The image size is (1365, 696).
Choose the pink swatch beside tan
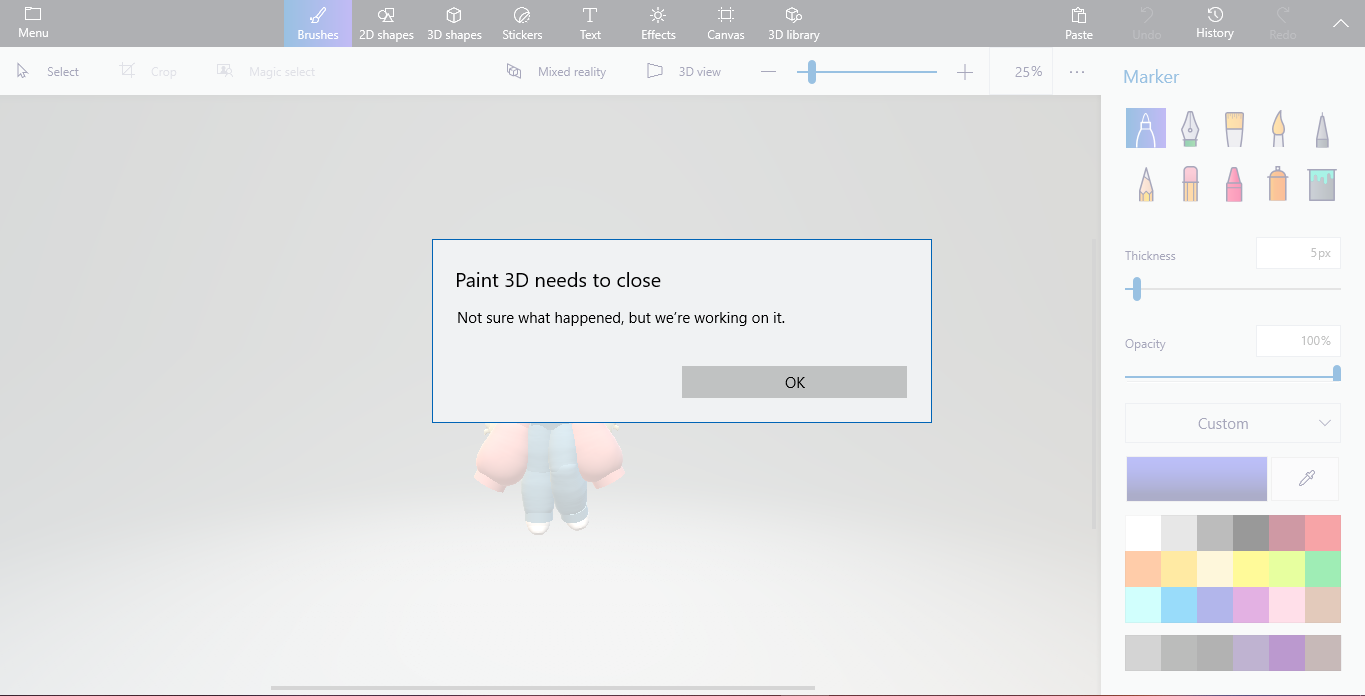1287,605
